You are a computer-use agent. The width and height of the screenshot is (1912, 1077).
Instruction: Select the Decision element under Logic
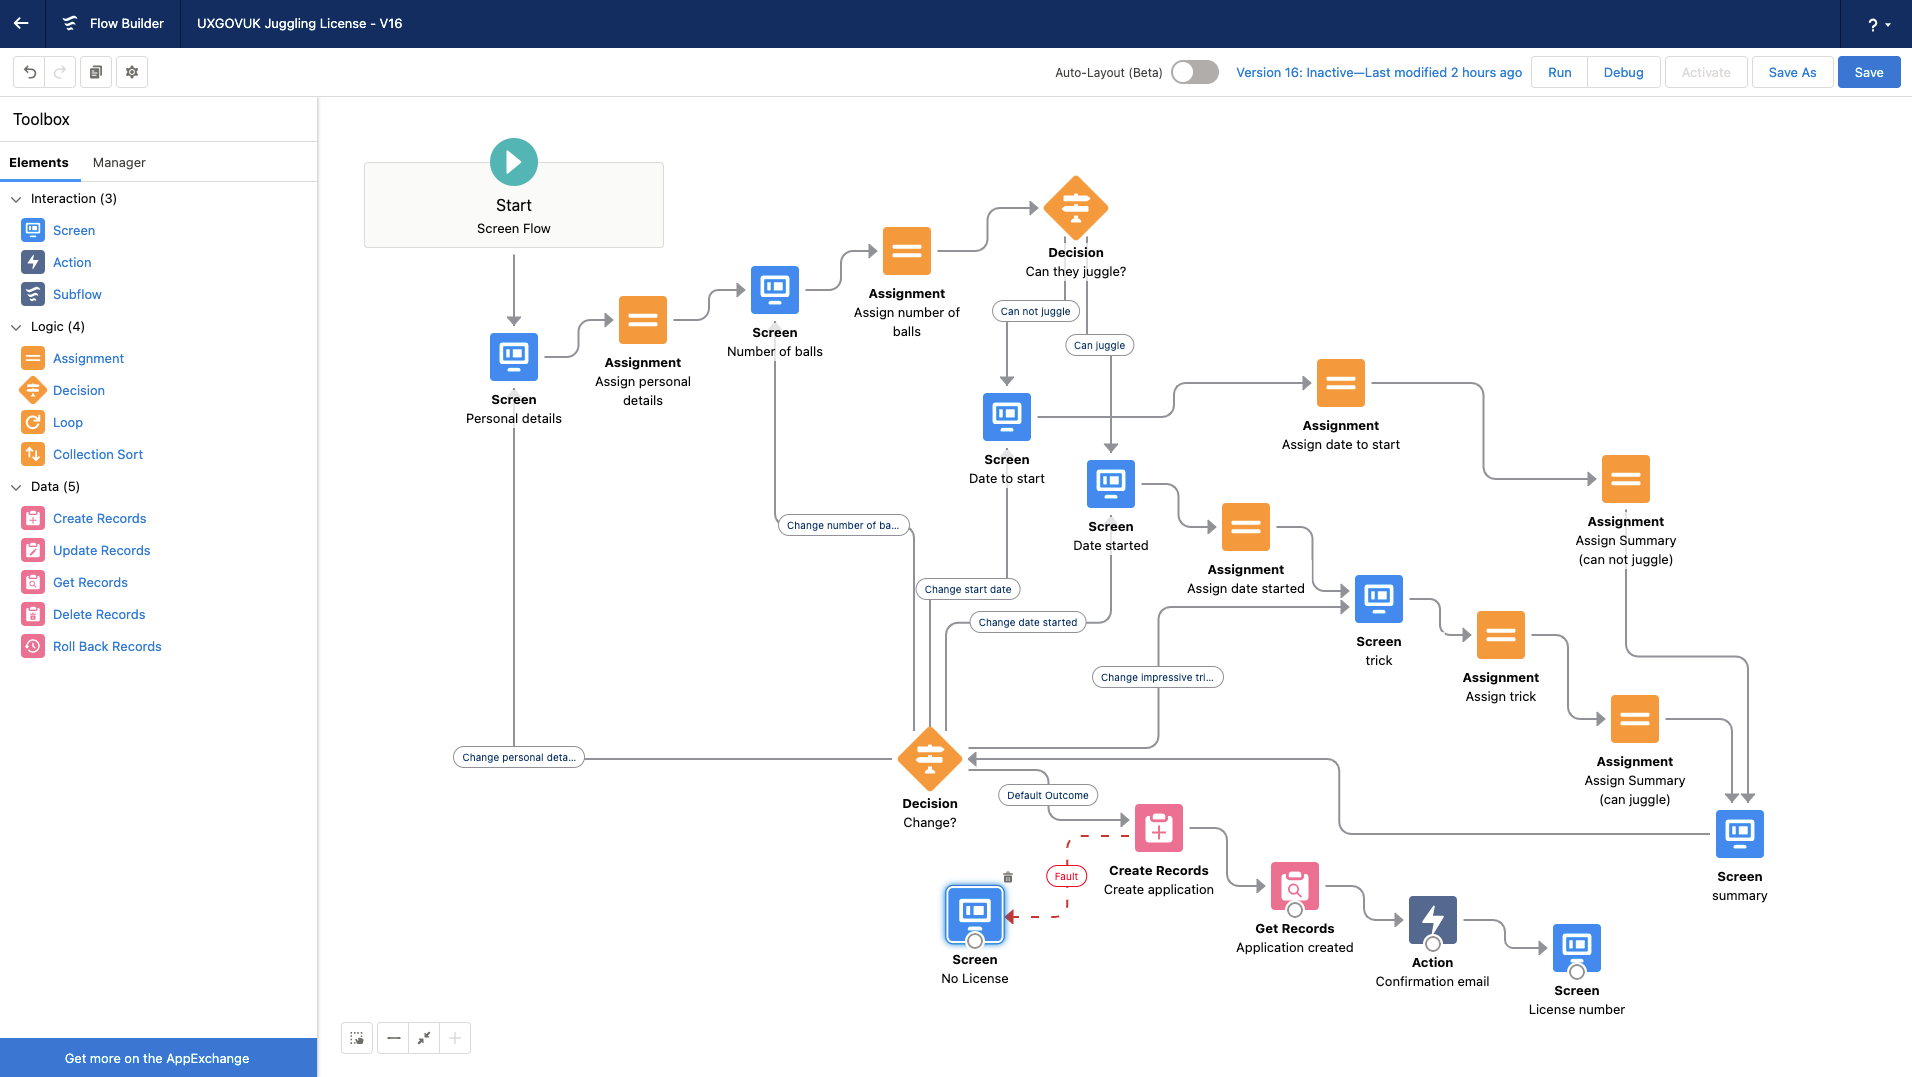coord(78,390)
